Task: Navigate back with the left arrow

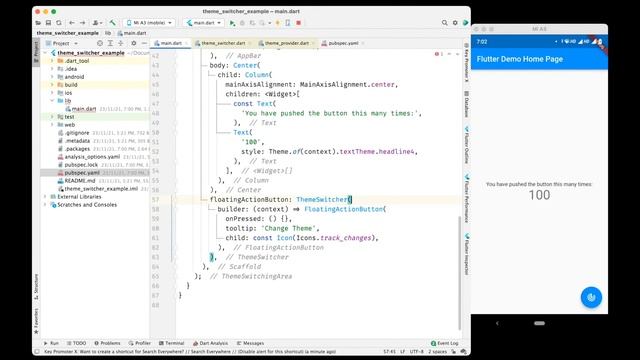Action: coord(72,23)
